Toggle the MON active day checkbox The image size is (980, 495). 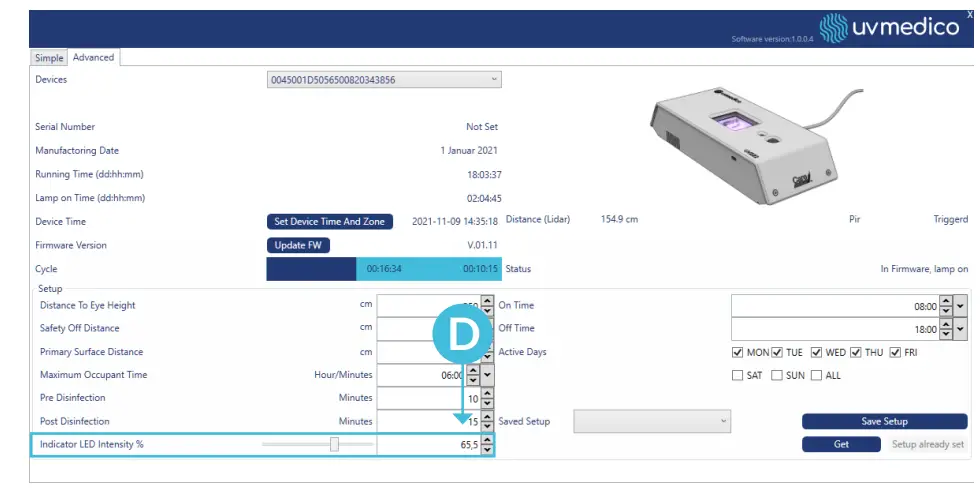(738, 352)
